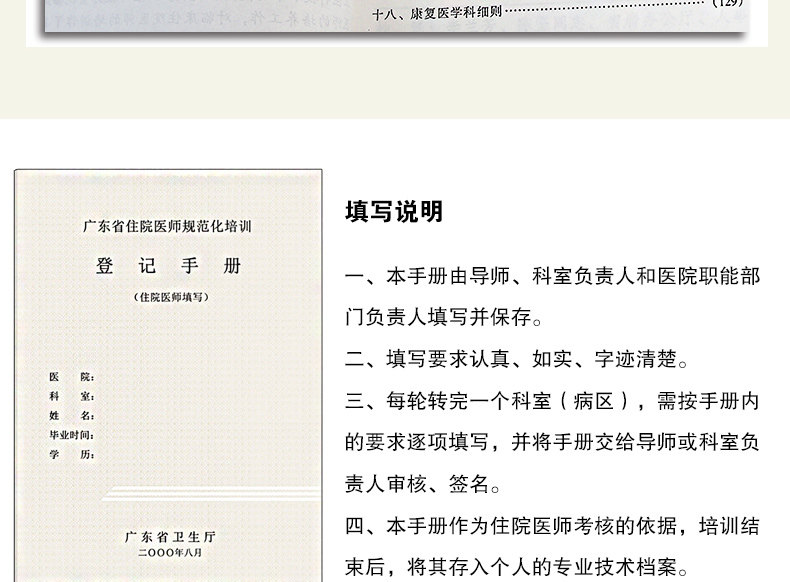This screenshot has width=790, height=582.
Task: Click the 二〇〇〇年八月 date text
Action: tap(170, 553)
